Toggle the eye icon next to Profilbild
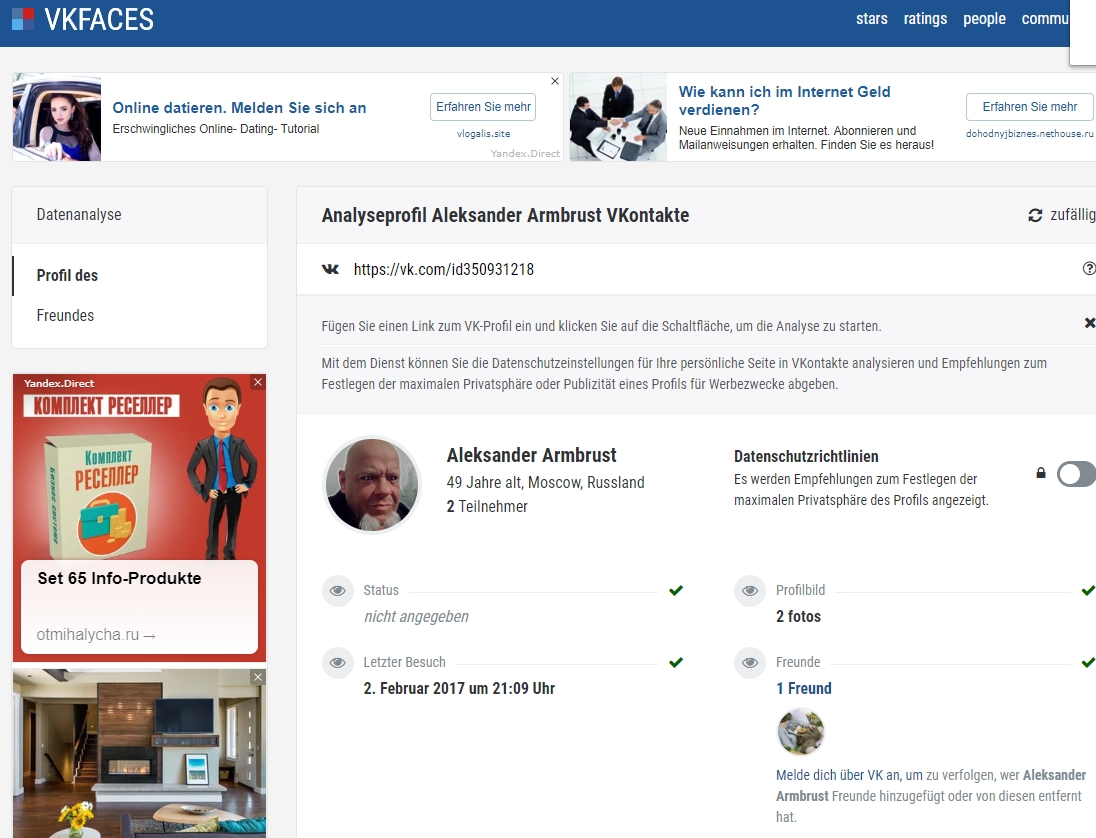The height and width of the screenshot is (838, 1096). click(750, 591)
